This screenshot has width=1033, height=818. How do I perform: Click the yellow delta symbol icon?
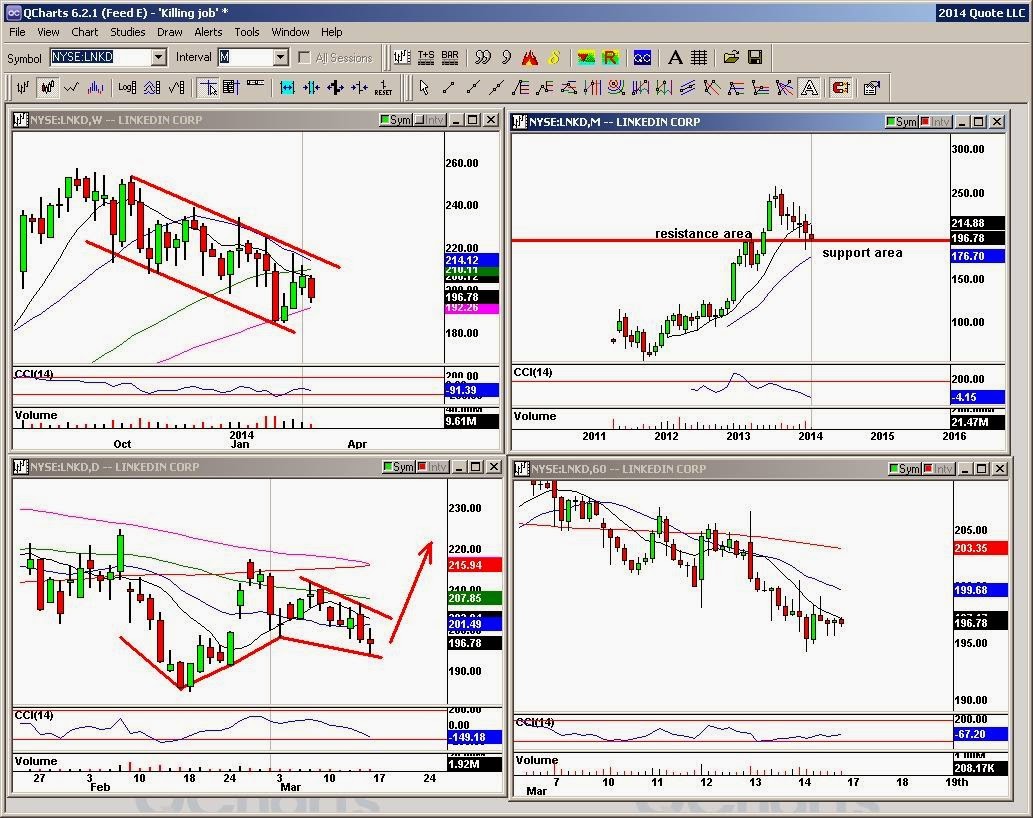554,58
